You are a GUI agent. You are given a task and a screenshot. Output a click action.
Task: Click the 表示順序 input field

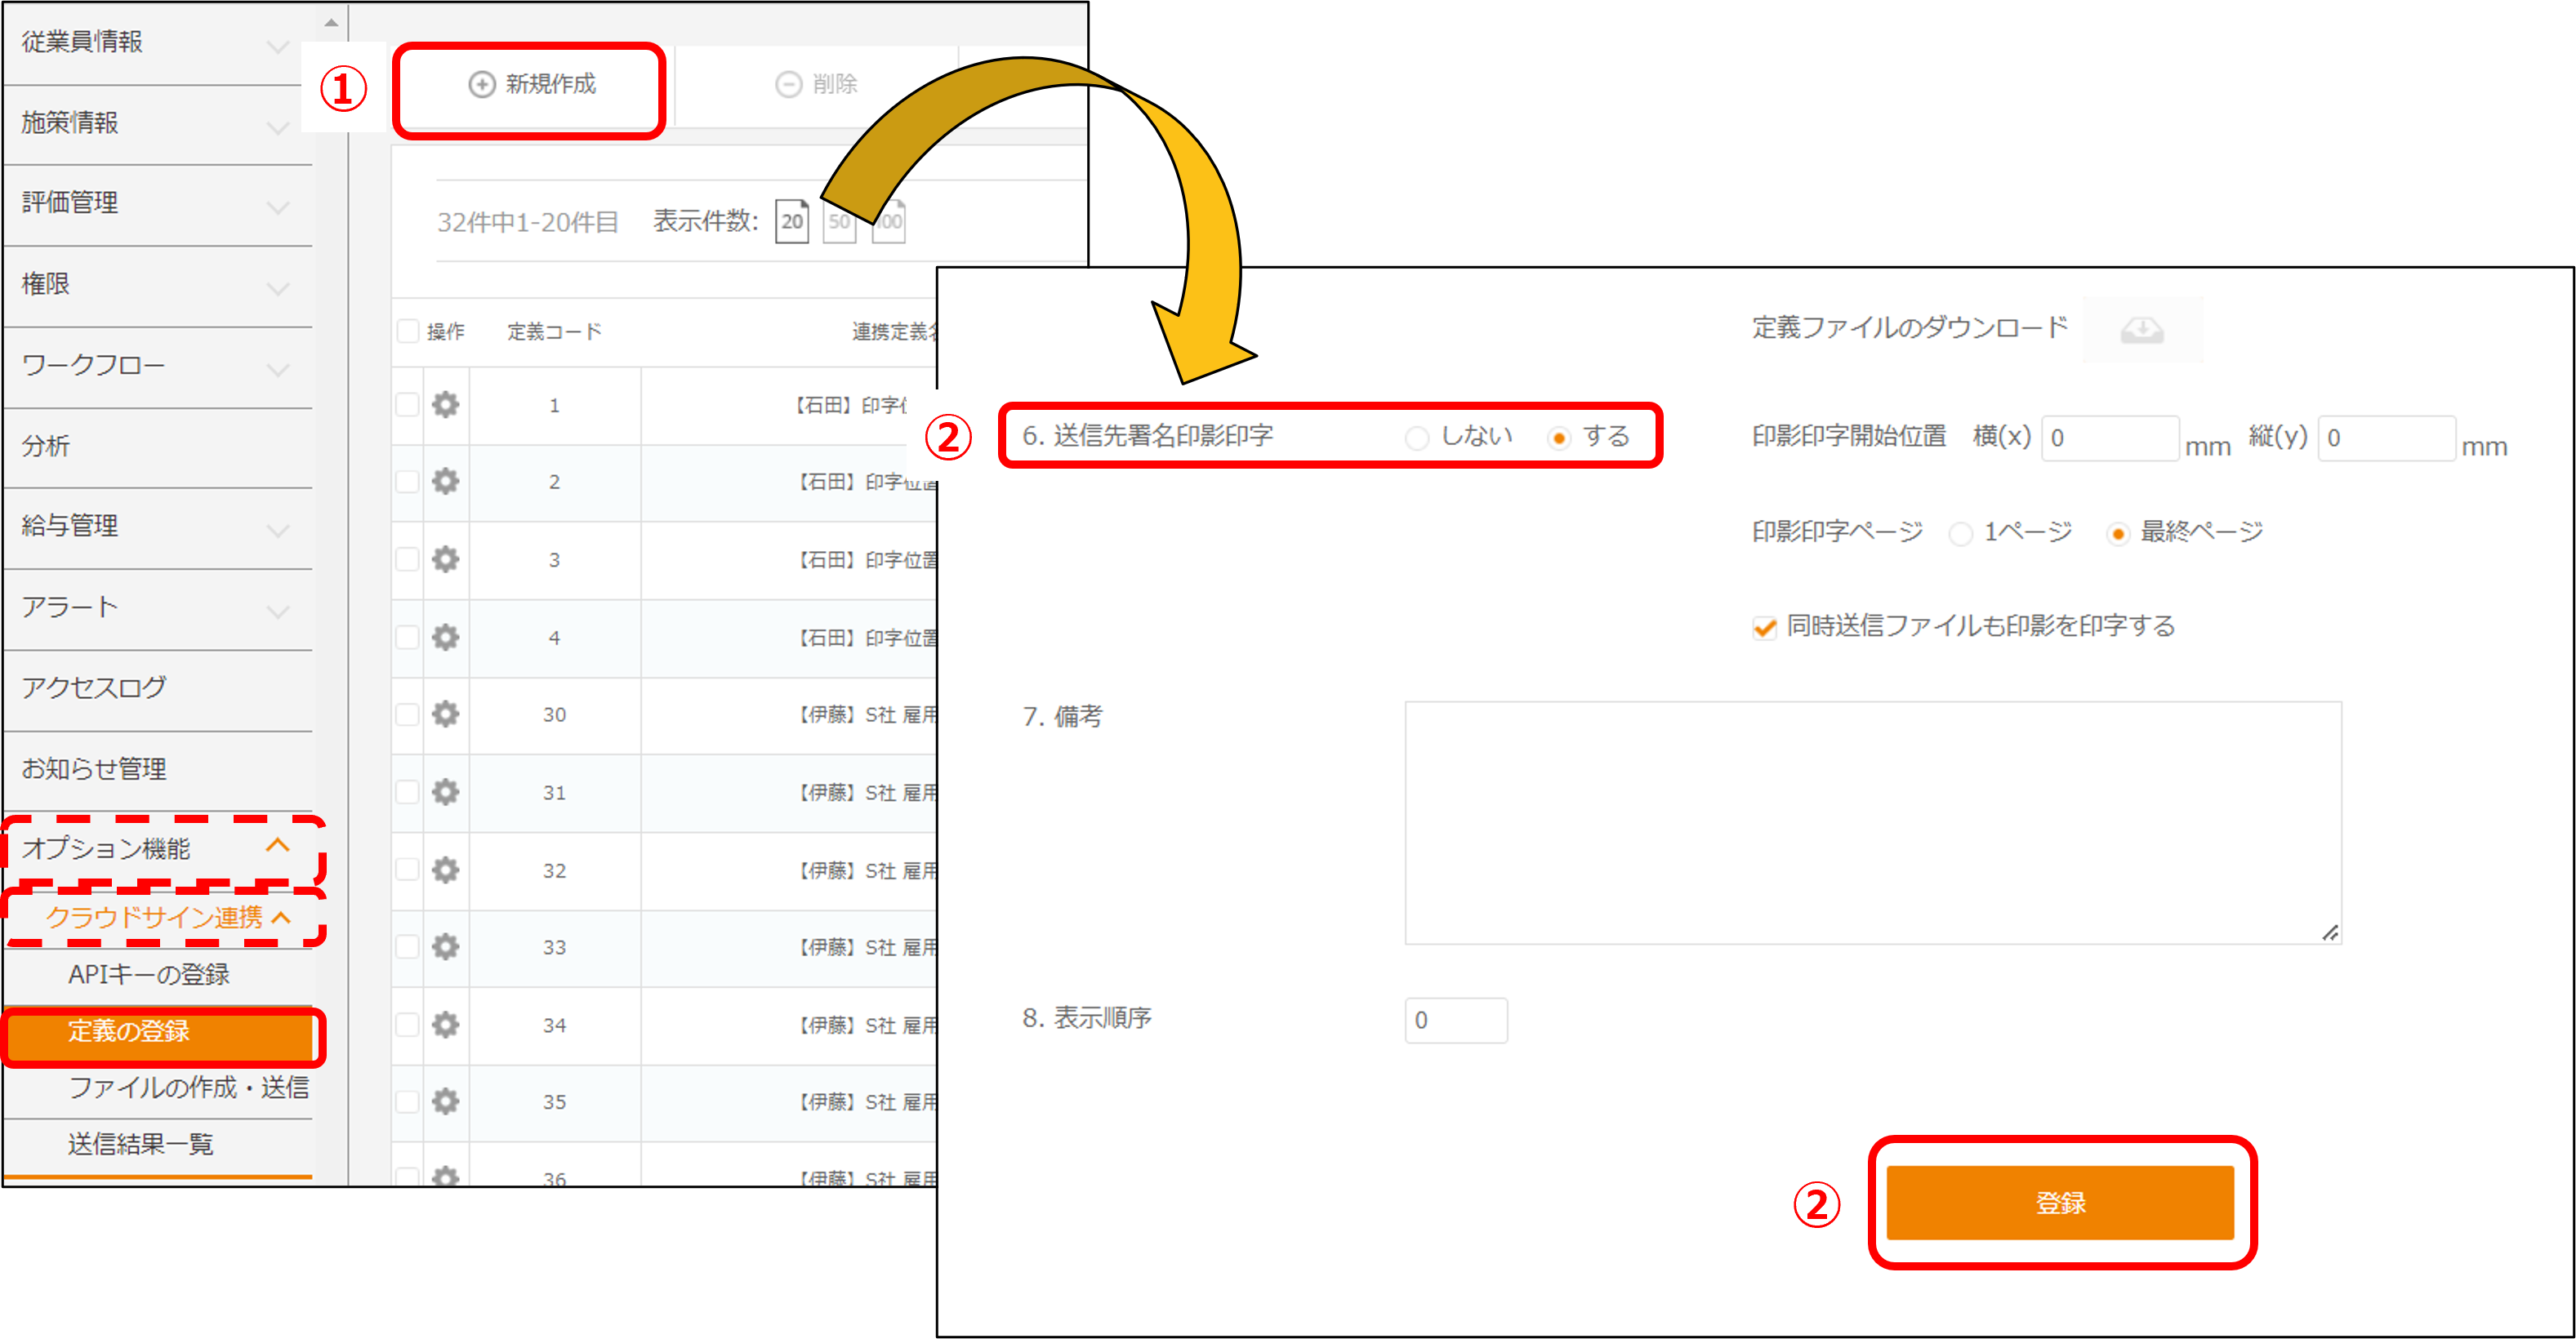(x=1455, y=1021)
